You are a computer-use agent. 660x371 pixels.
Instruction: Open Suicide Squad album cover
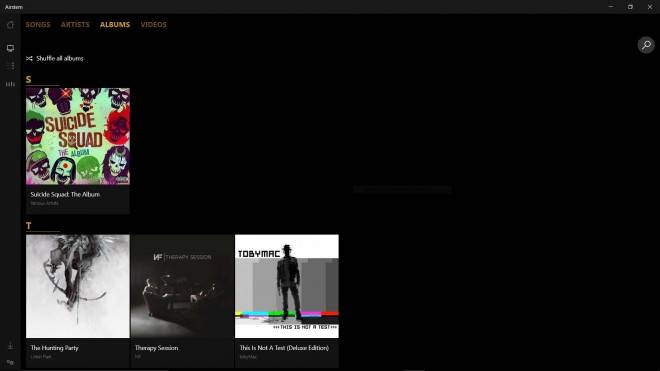pos(78,136)
